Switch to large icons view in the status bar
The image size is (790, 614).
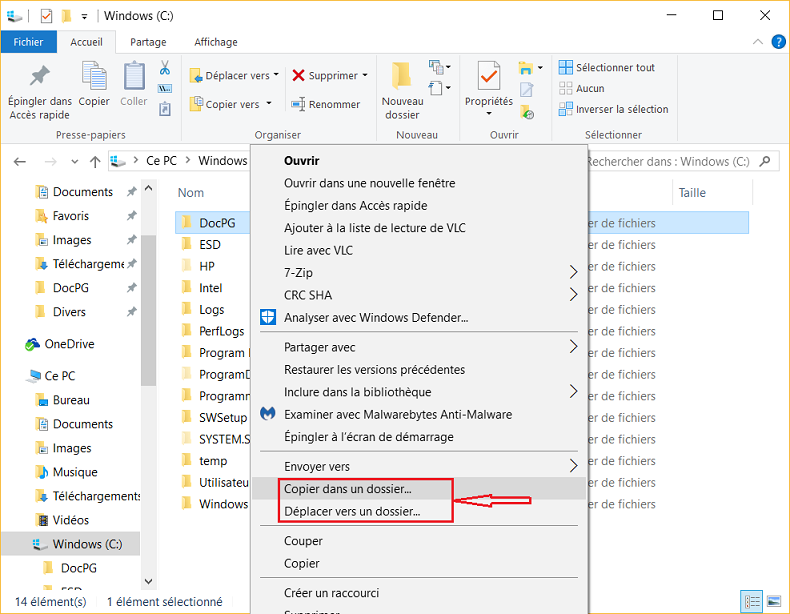pos(774,601)
